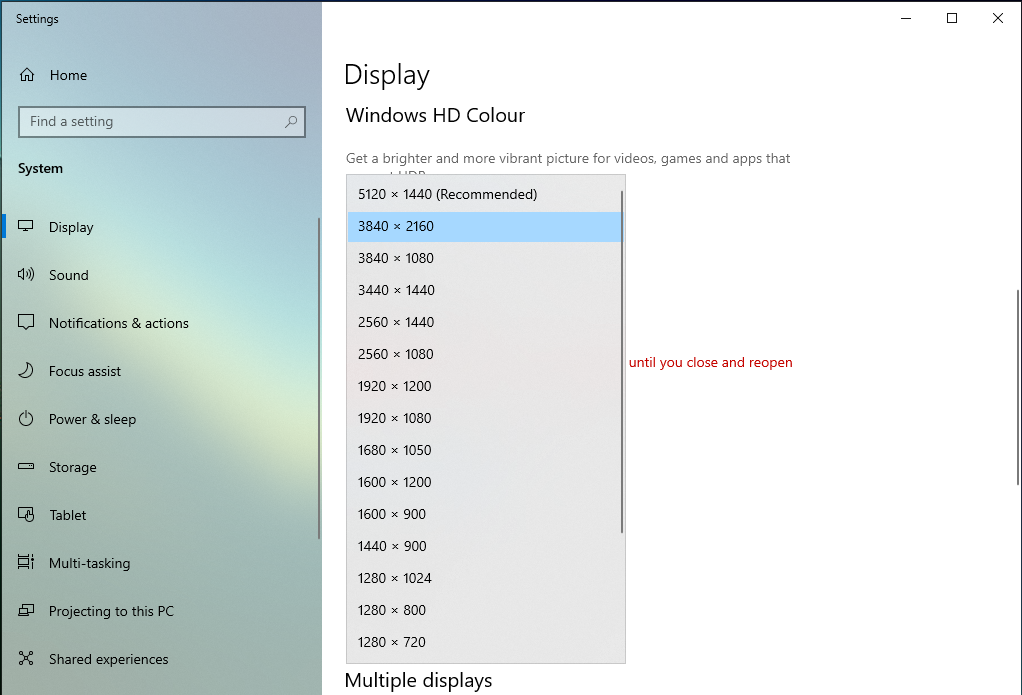Choose 1680 × 1050 resolution
This screenshot has height=695, width=1022.
(x=485, y=450)
